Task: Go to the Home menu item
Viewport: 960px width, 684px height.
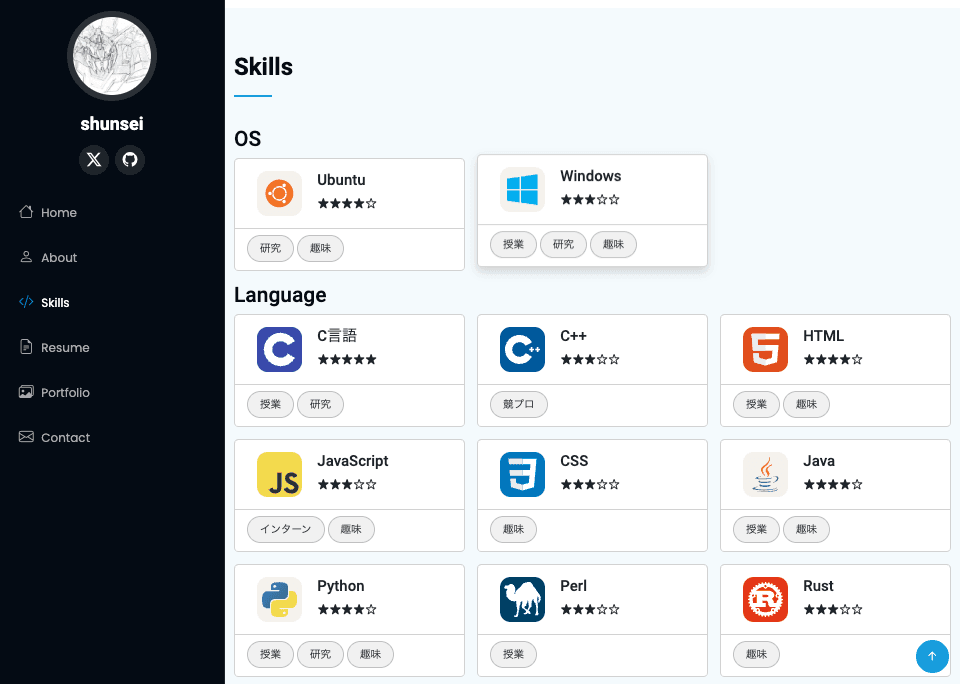Action: (58, 213)
